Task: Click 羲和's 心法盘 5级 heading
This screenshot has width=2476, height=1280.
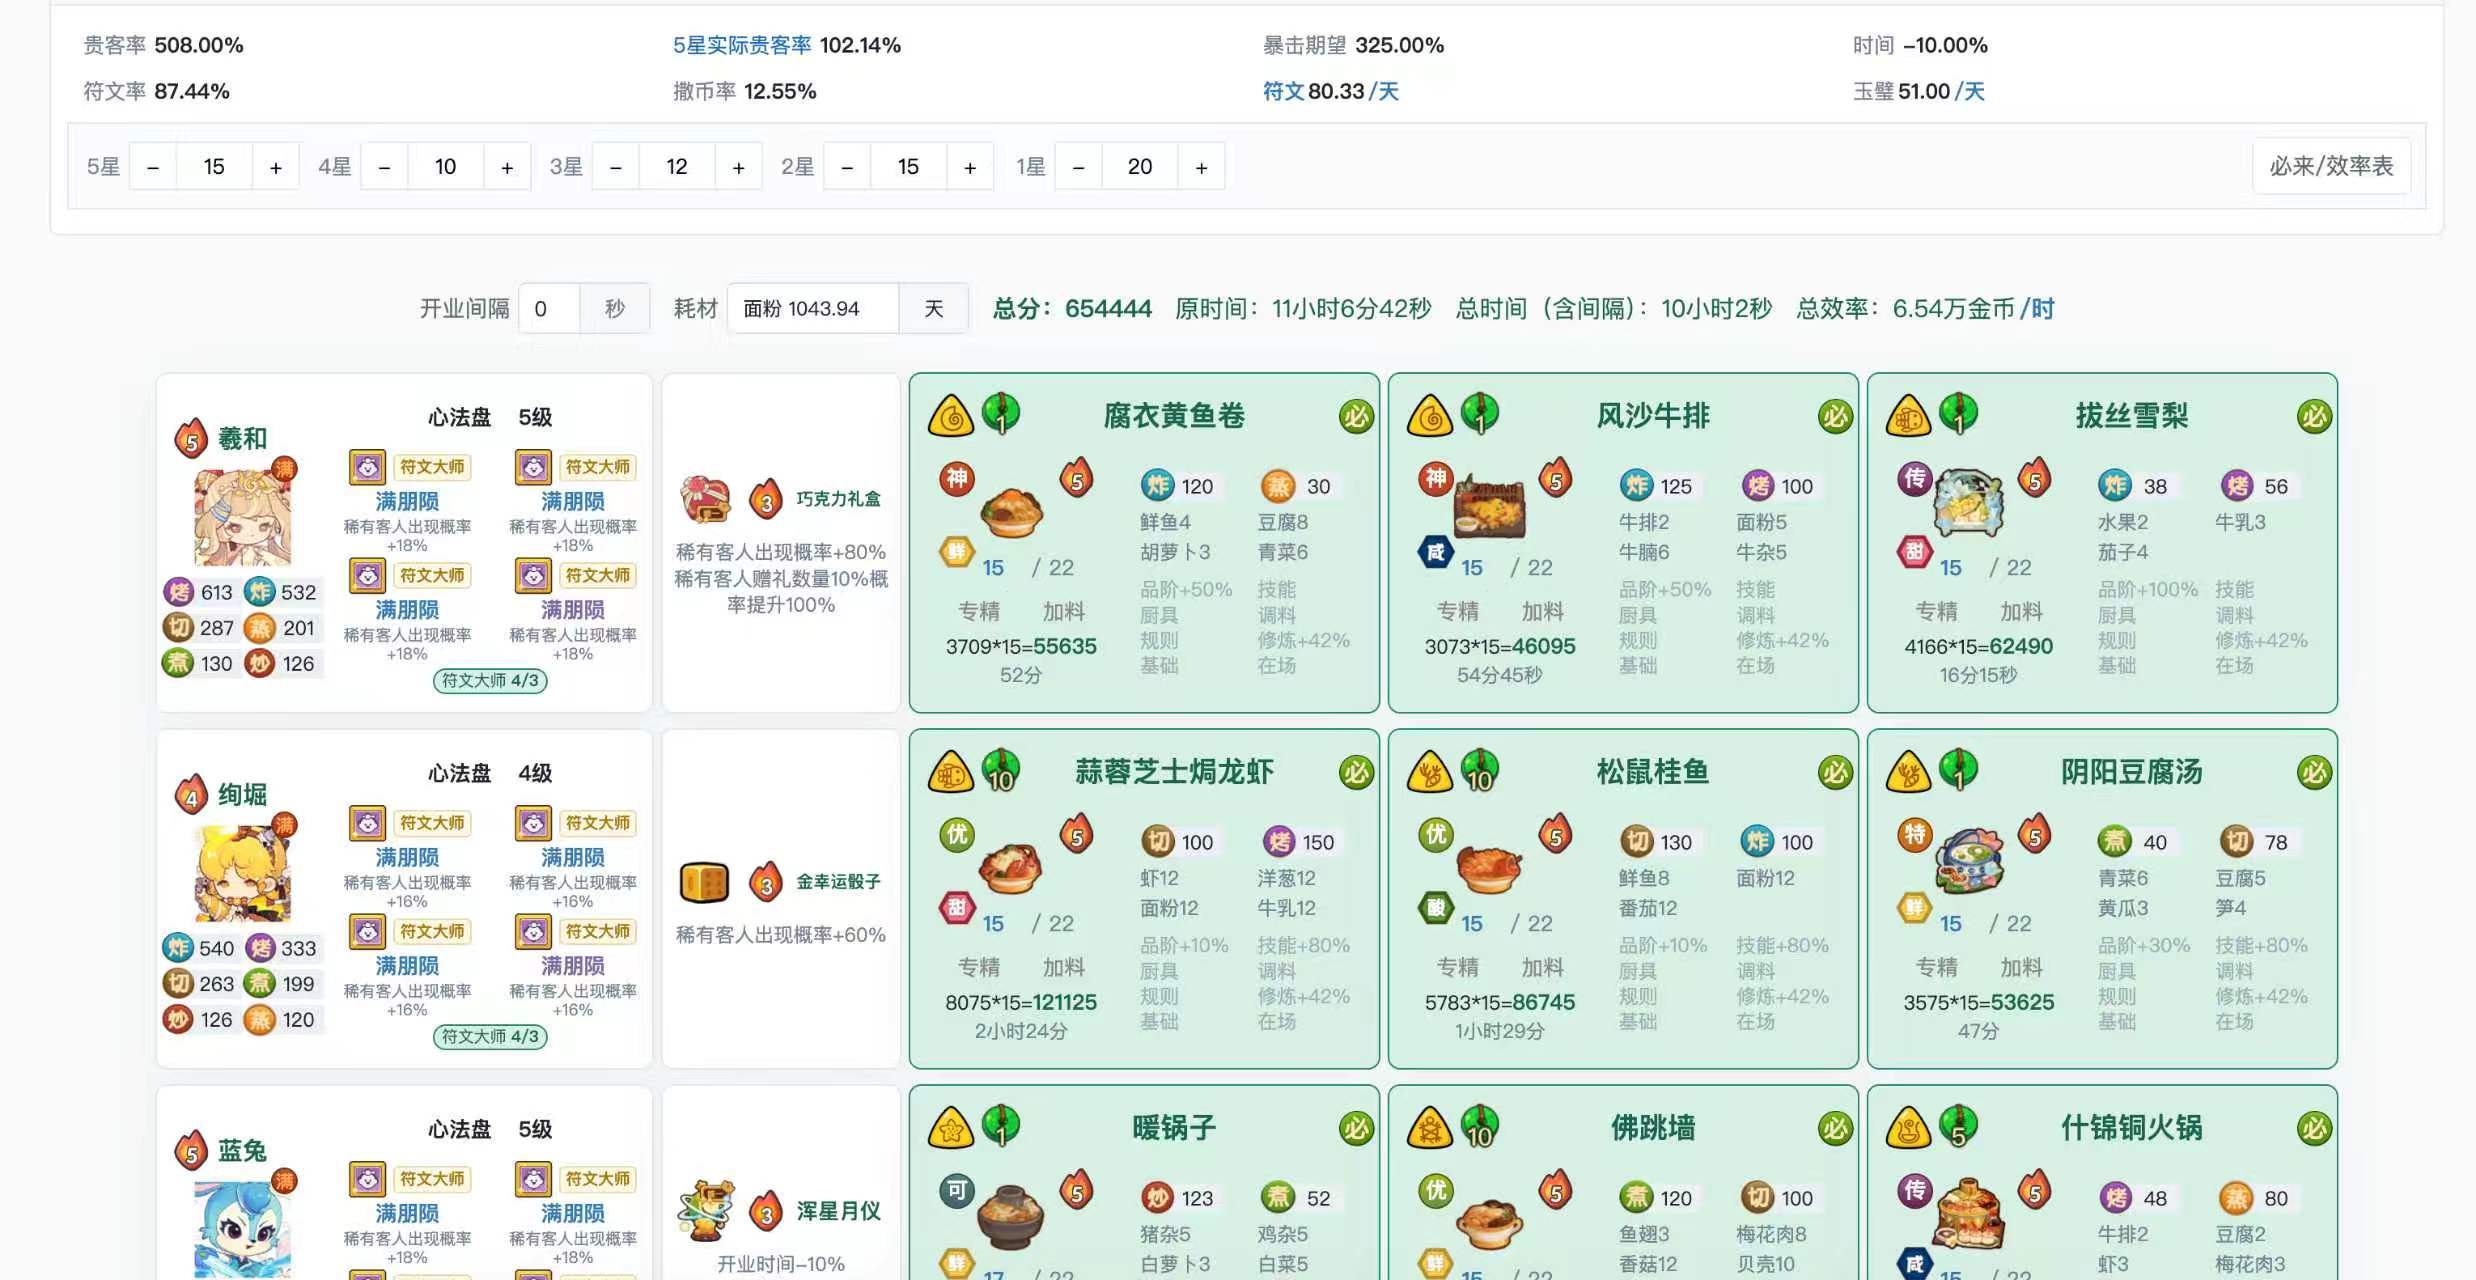Action: click(490, 417)
